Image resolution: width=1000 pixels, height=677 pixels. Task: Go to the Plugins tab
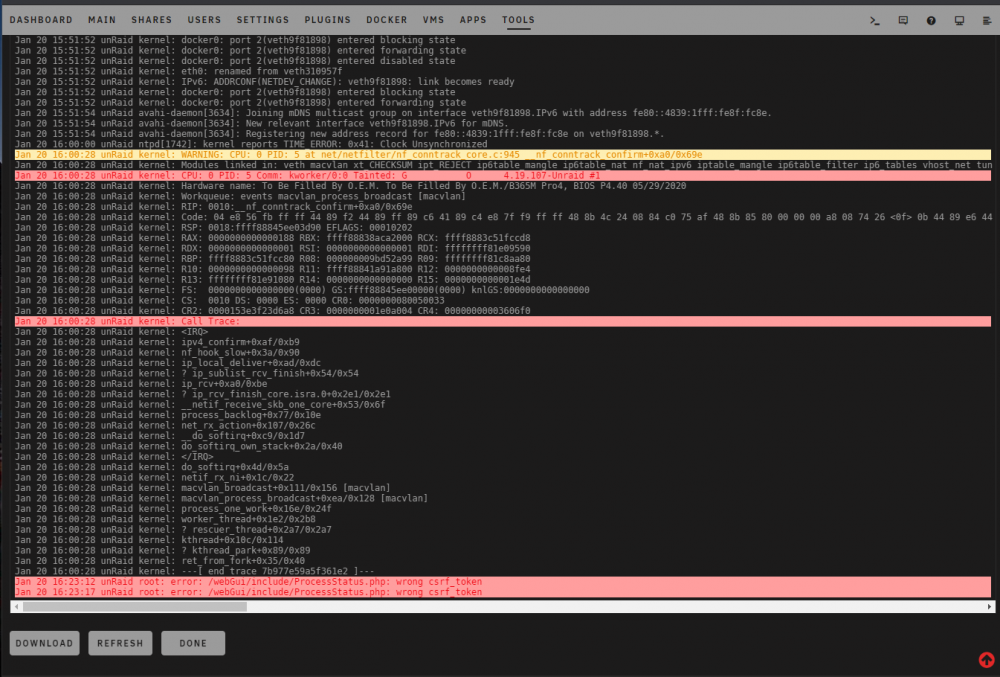[328, 20]
